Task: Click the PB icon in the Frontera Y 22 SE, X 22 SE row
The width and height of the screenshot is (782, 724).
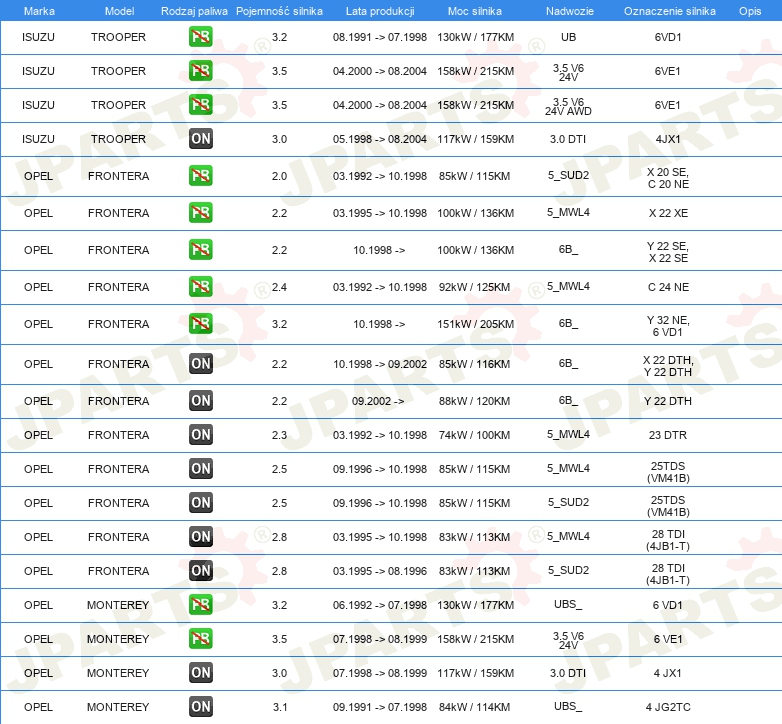Action: pos(201,249)
